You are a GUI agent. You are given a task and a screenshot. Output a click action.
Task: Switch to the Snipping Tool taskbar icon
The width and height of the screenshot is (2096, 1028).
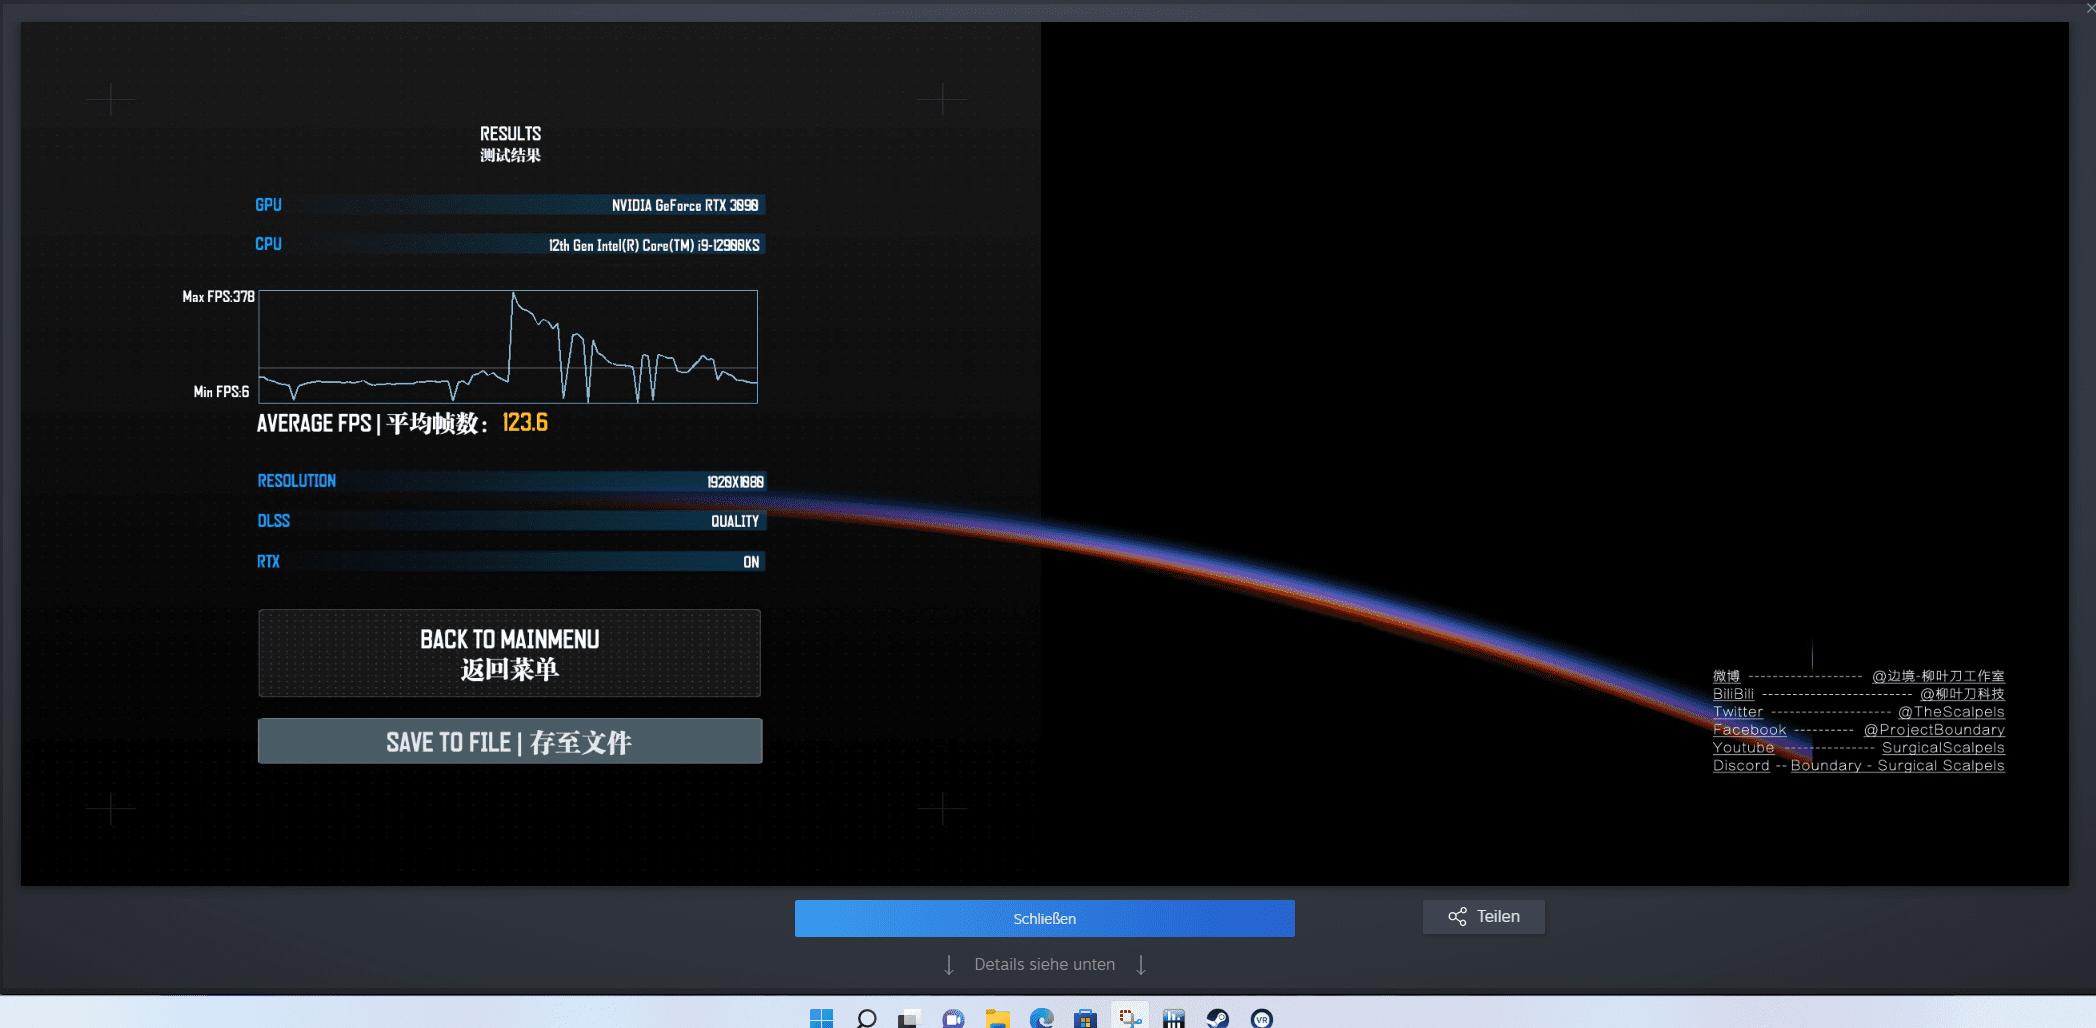point(1130,1018)
